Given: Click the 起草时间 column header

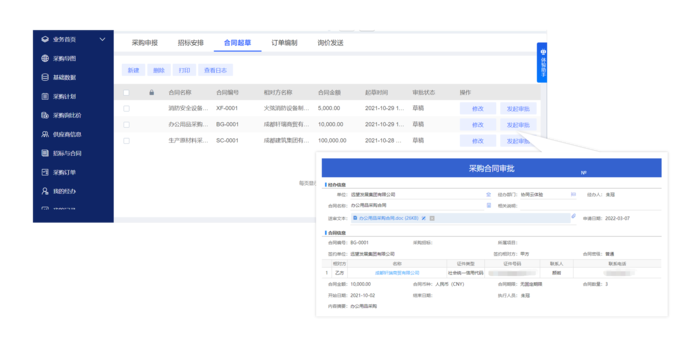Looking at the screenshot, I should (376, 92).
